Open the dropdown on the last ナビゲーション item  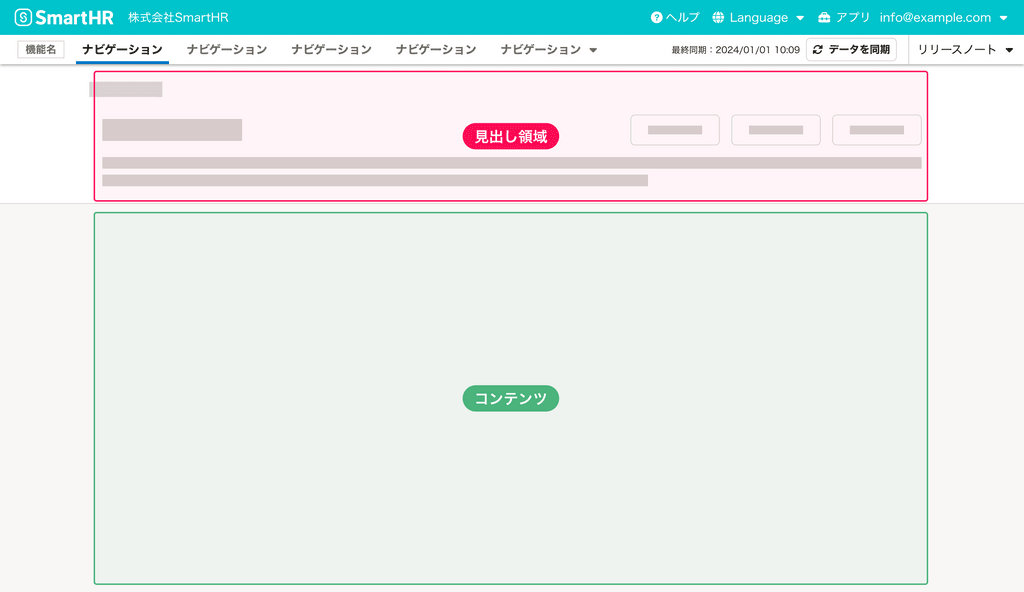click(594, 47)
